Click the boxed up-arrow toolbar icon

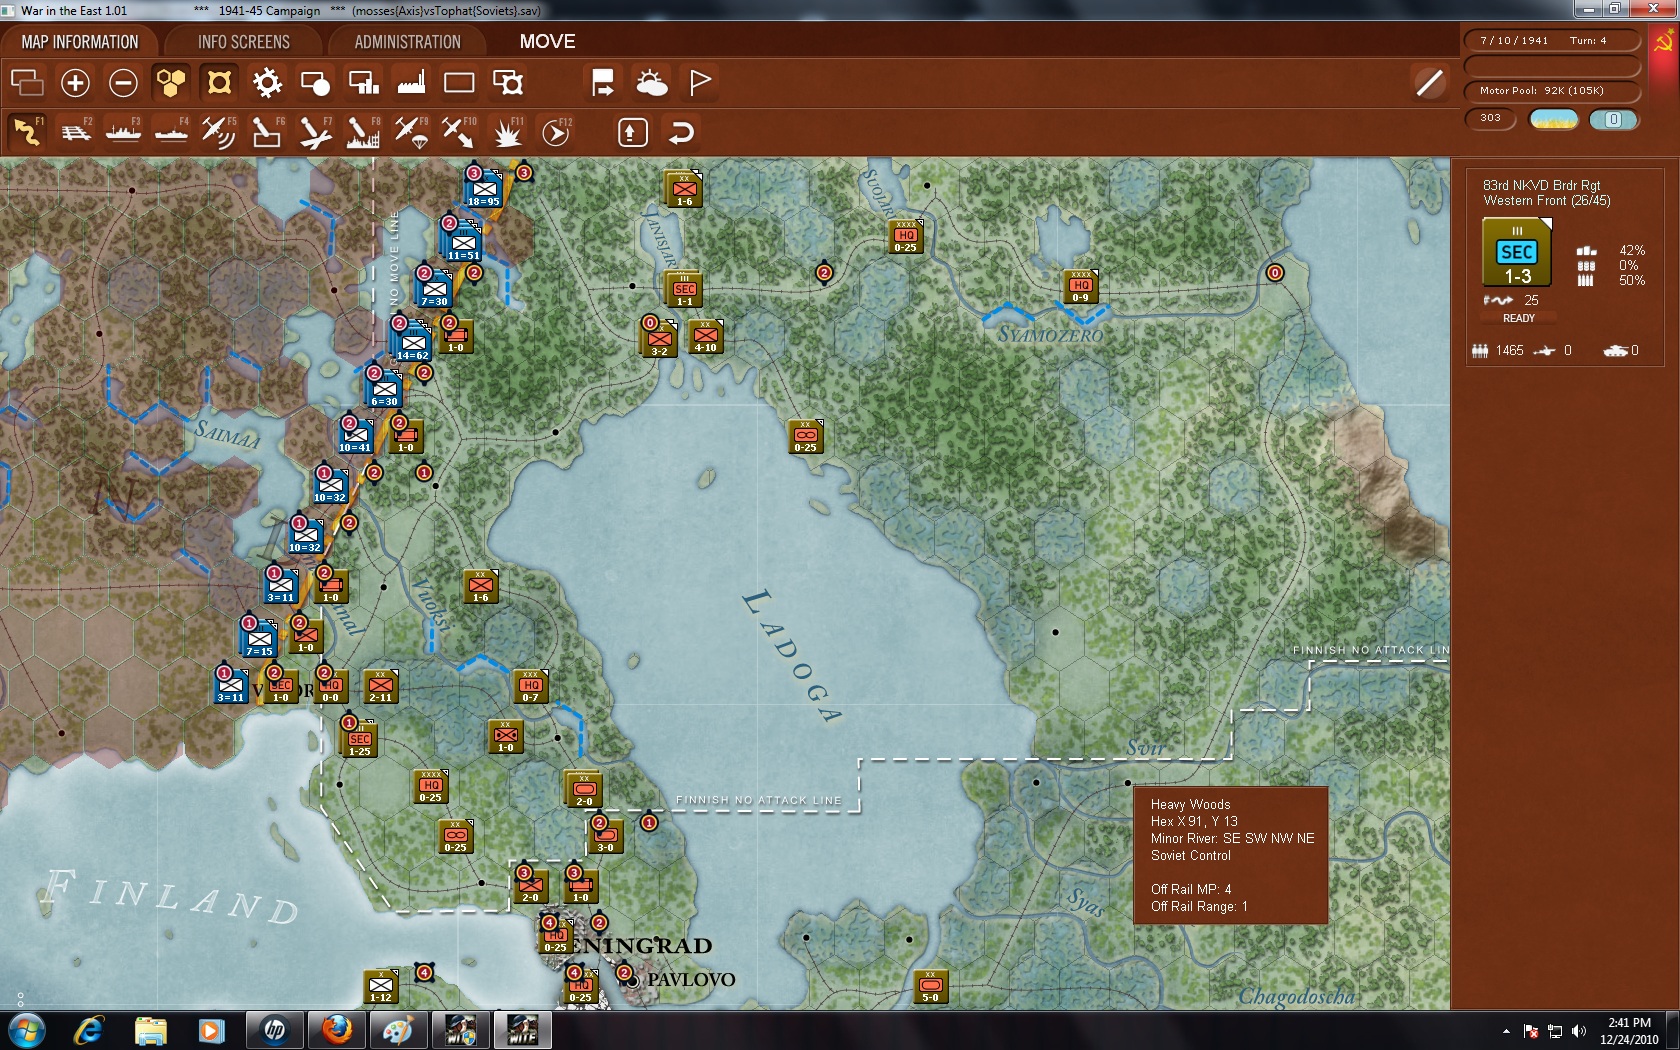click(632, 132)
